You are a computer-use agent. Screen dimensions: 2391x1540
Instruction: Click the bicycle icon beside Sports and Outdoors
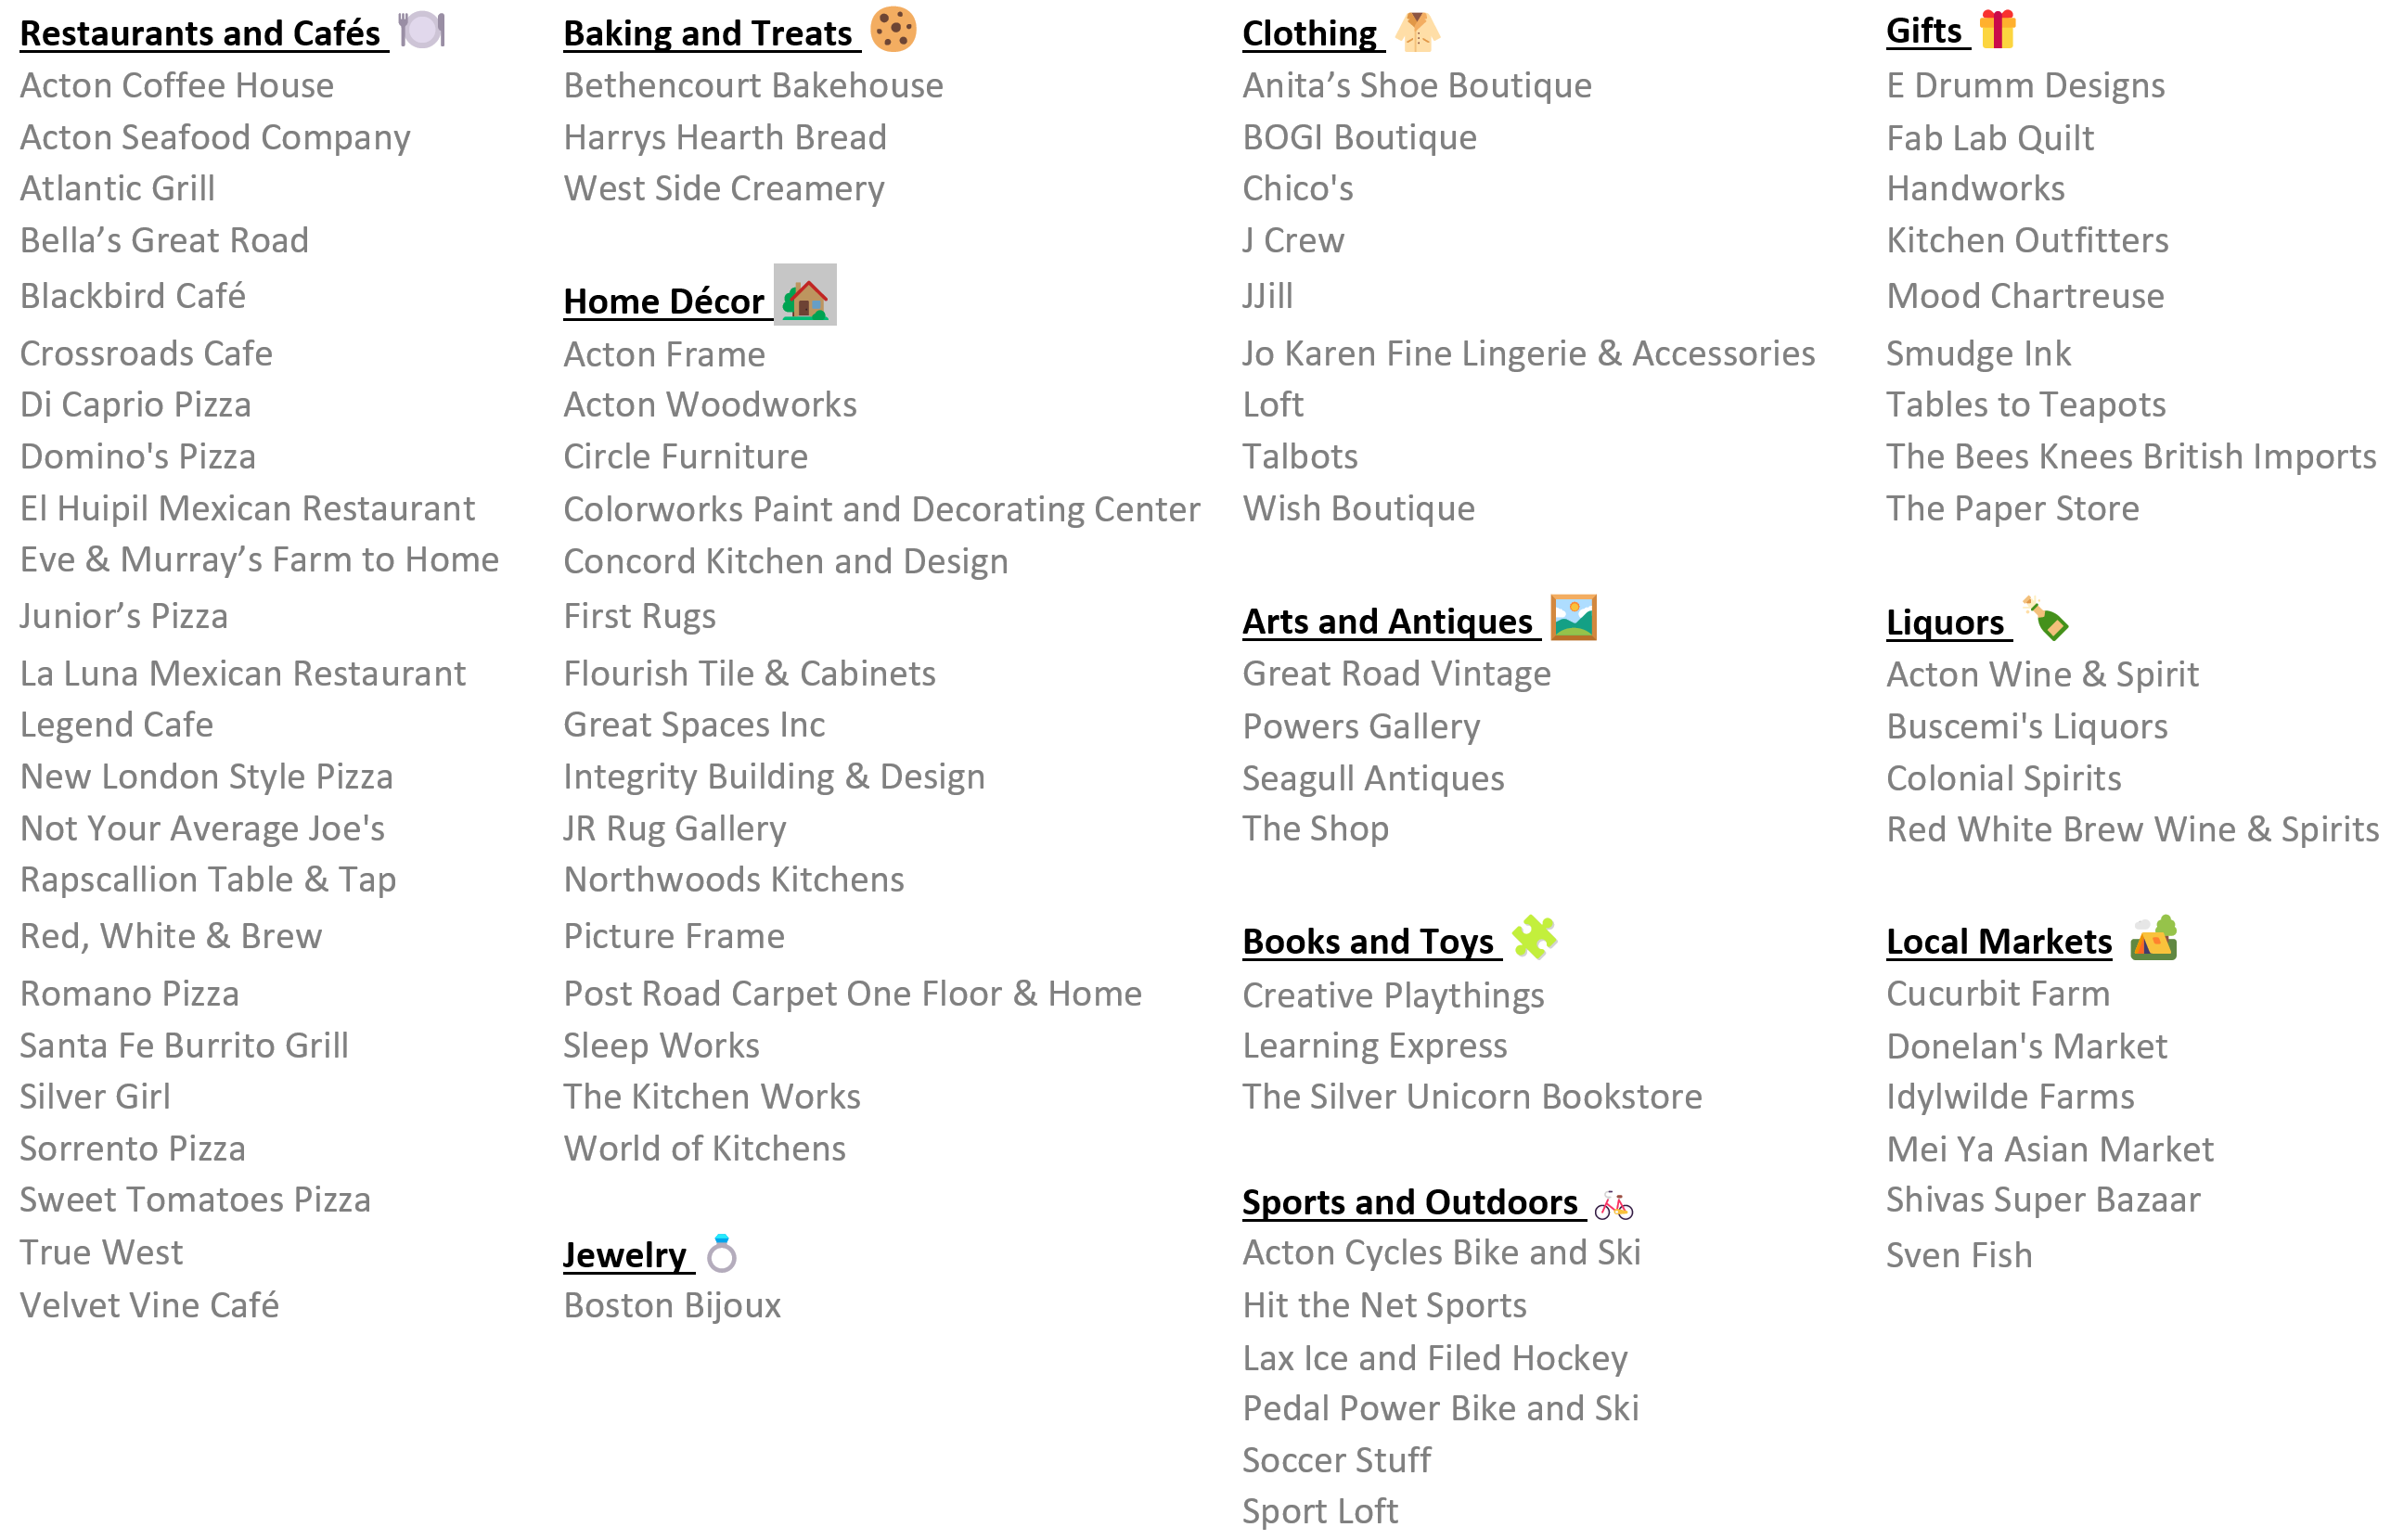pos(1612,1205)
